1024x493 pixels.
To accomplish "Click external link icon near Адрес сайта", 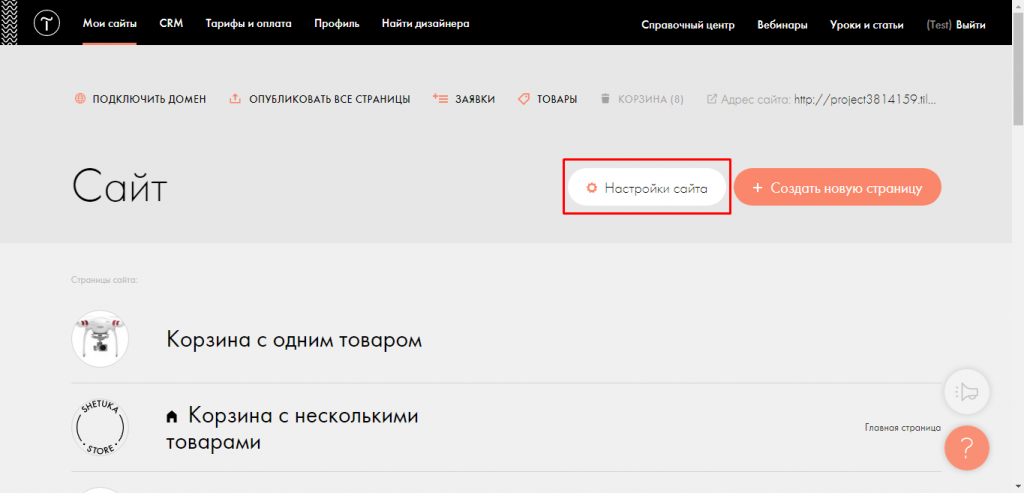I will pyautogui.click(x=712, y=100).
